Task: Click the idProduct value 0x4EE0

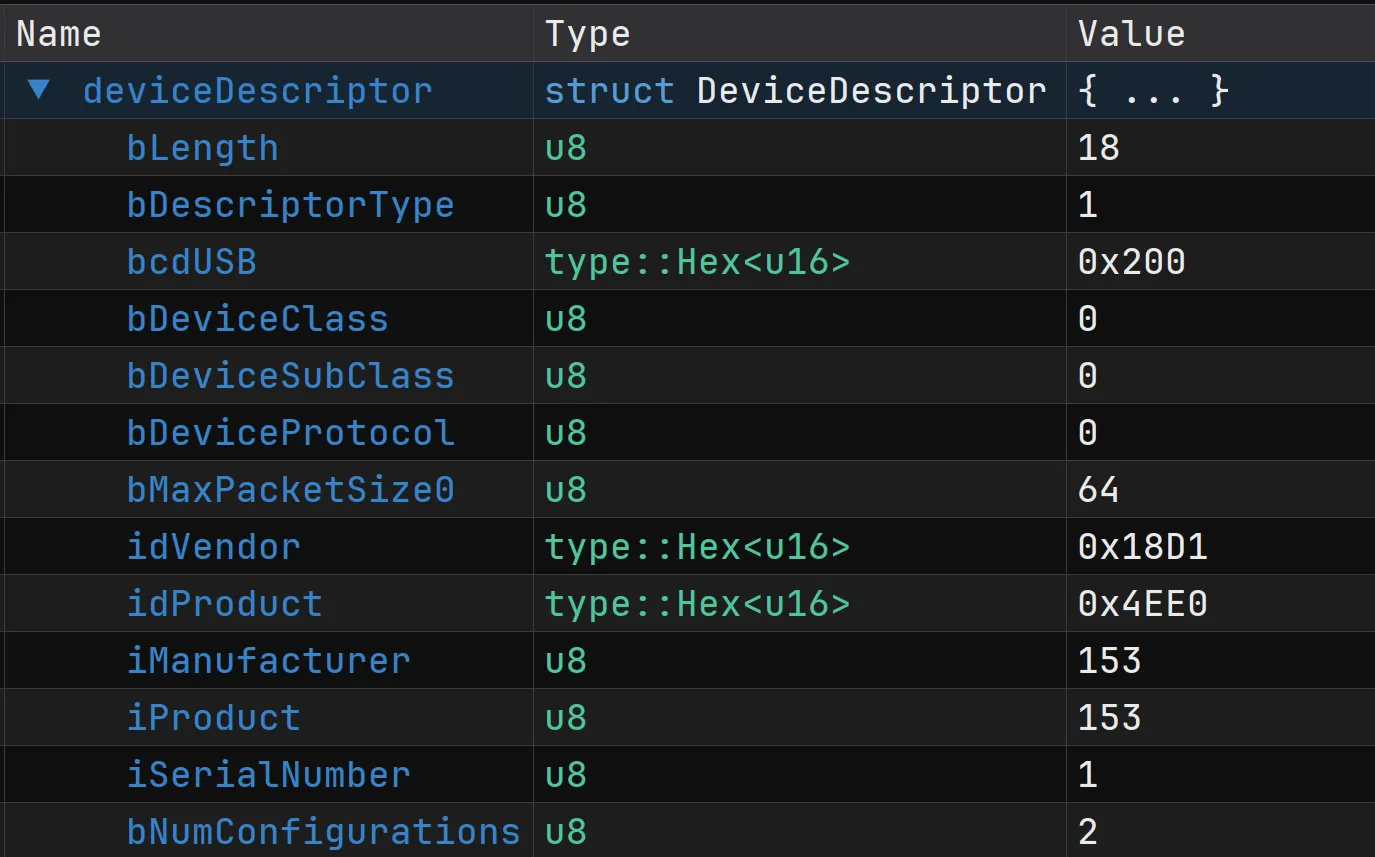Action: [x=1142, y=604]
